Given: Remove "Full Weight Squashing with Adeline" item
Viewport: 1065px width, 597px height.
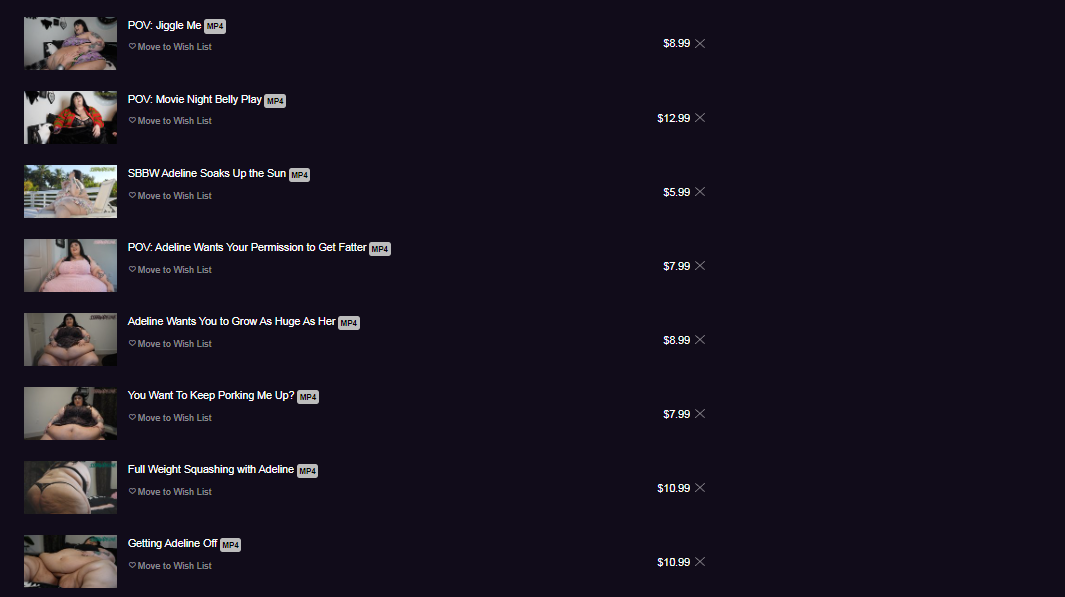Looking at the screenshot, I should tap(700, 488).
